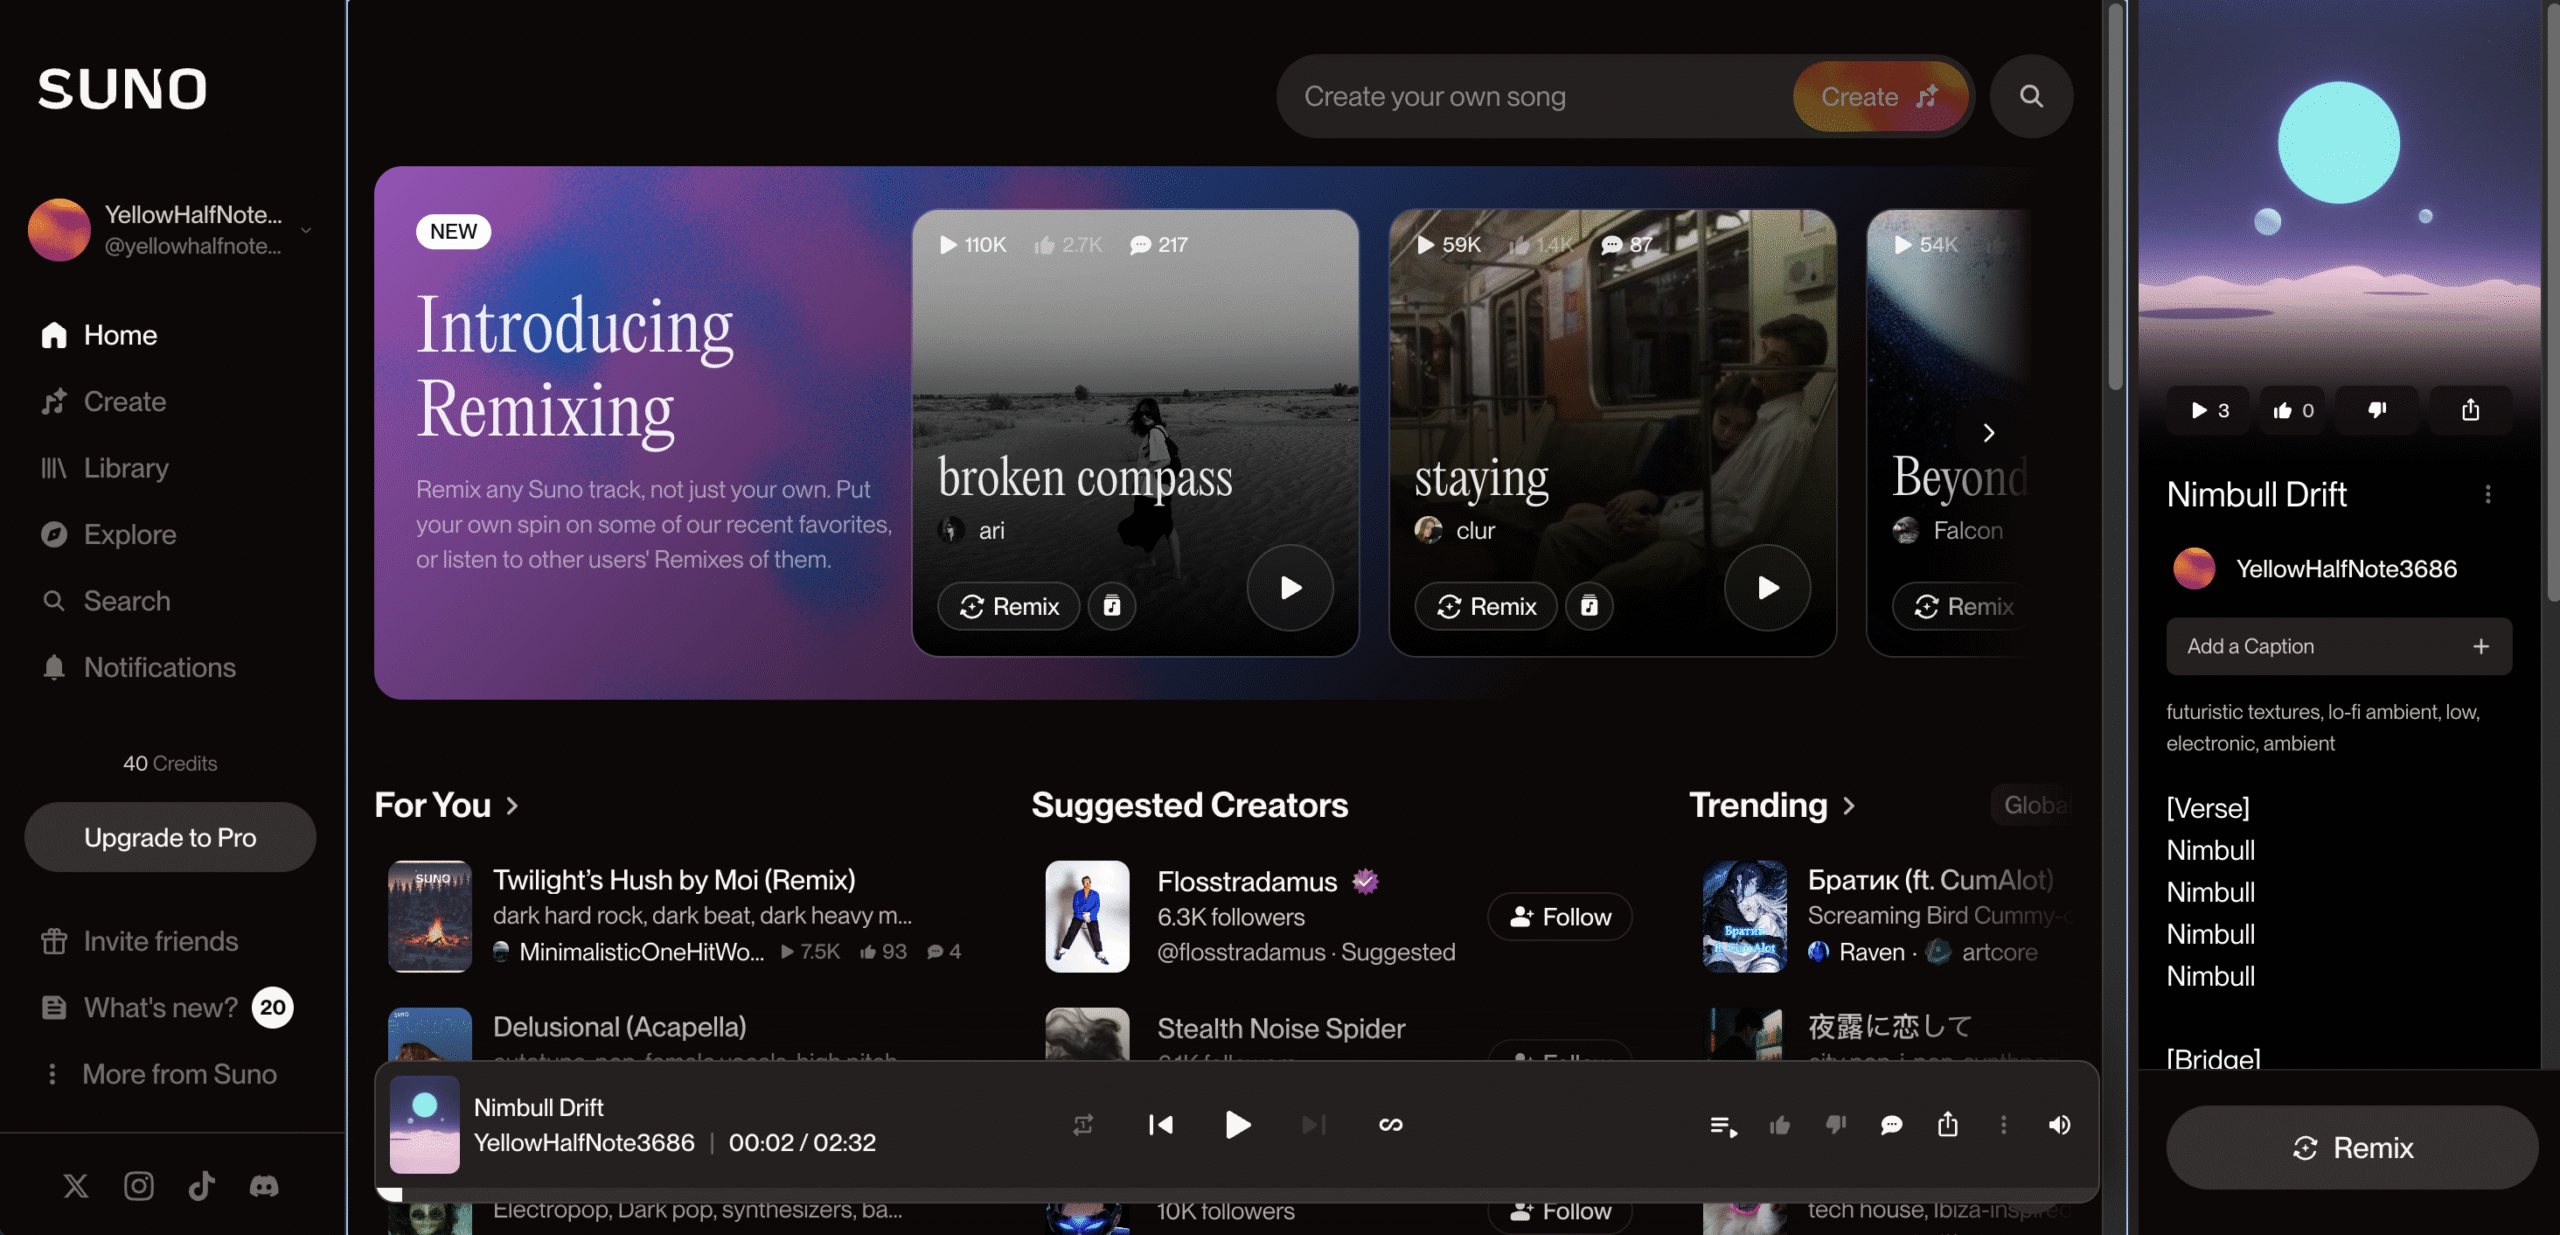
Task: Open the play queue icon in player
Action: click(1723, 1126)
